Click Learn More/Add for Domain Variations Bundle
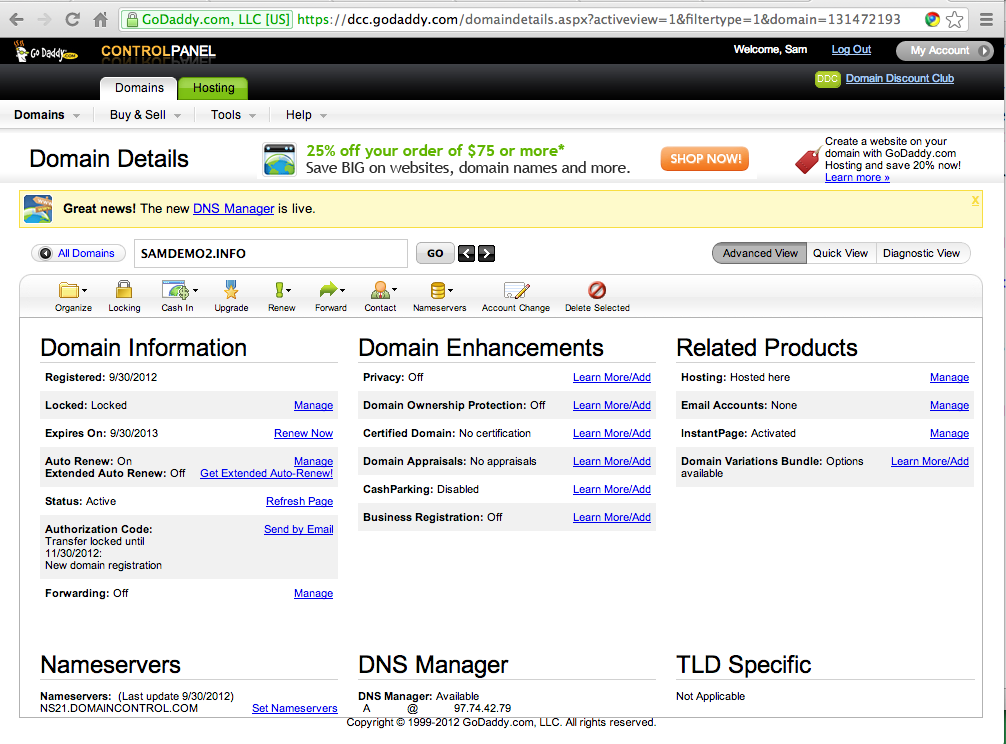This screenshot has height=744, width=1006. pyautogui.click(x=930, y=461)
